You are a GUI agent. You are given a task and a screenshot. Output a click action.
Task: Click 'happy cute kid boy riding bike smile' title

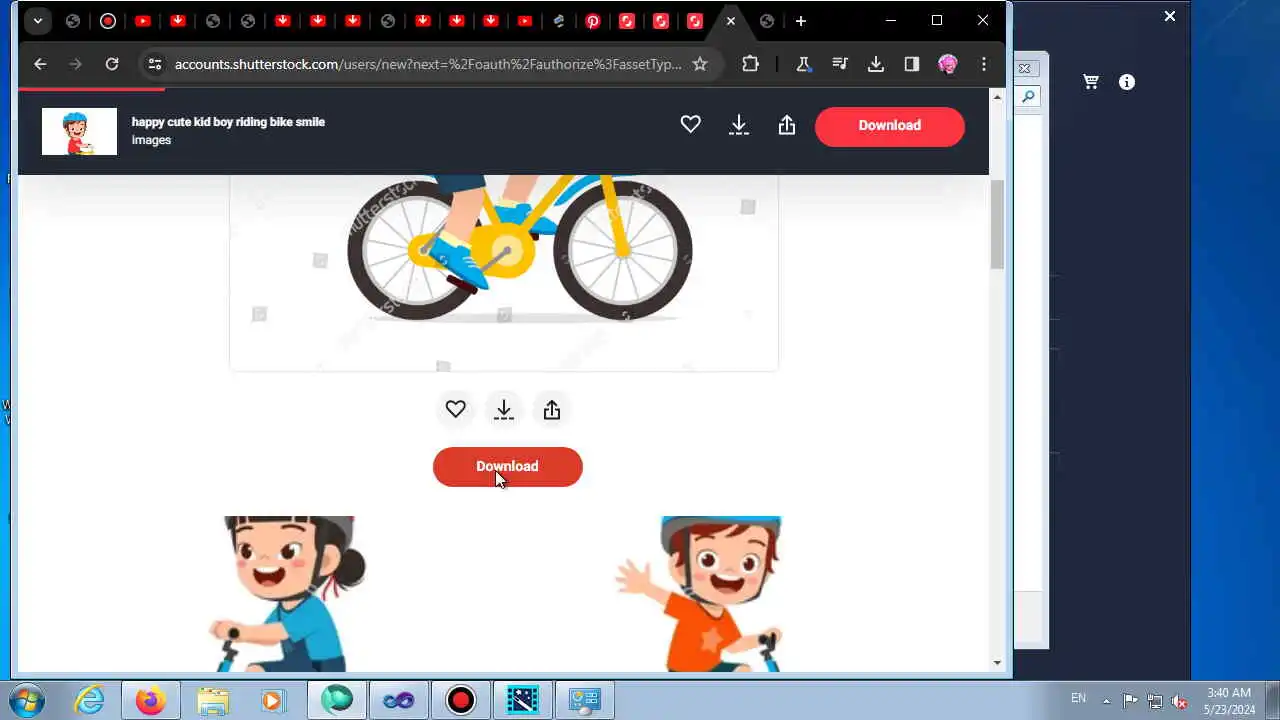(228, 122)
